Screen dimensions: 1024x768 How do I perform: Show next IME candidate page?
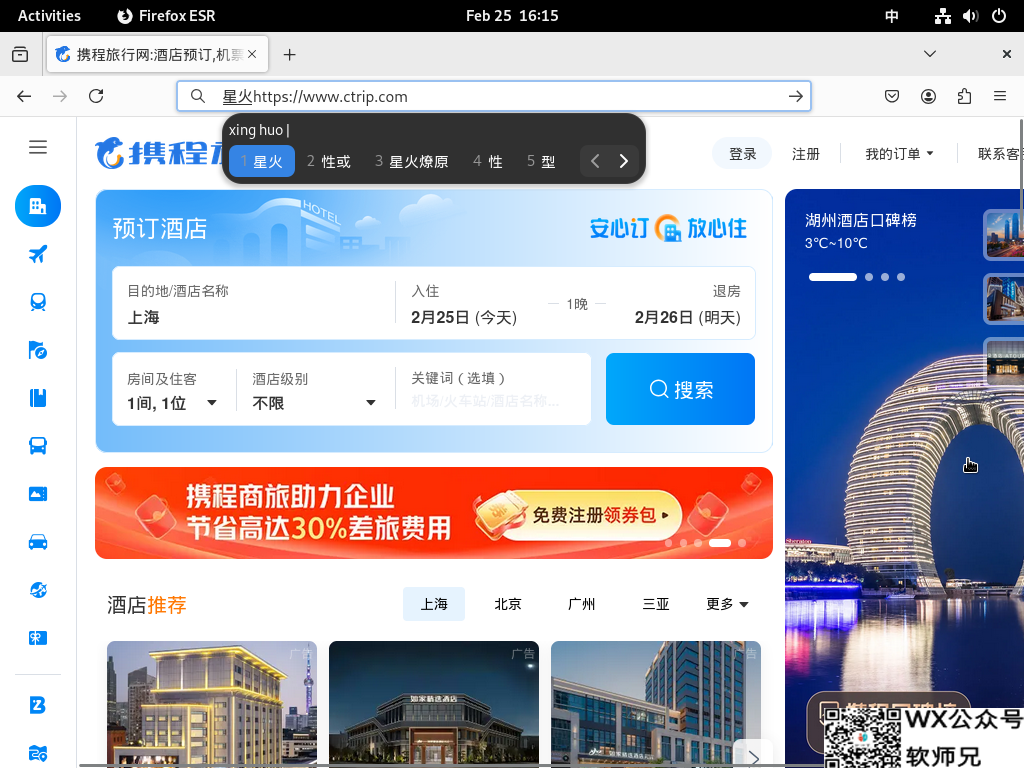click(624, 161)
